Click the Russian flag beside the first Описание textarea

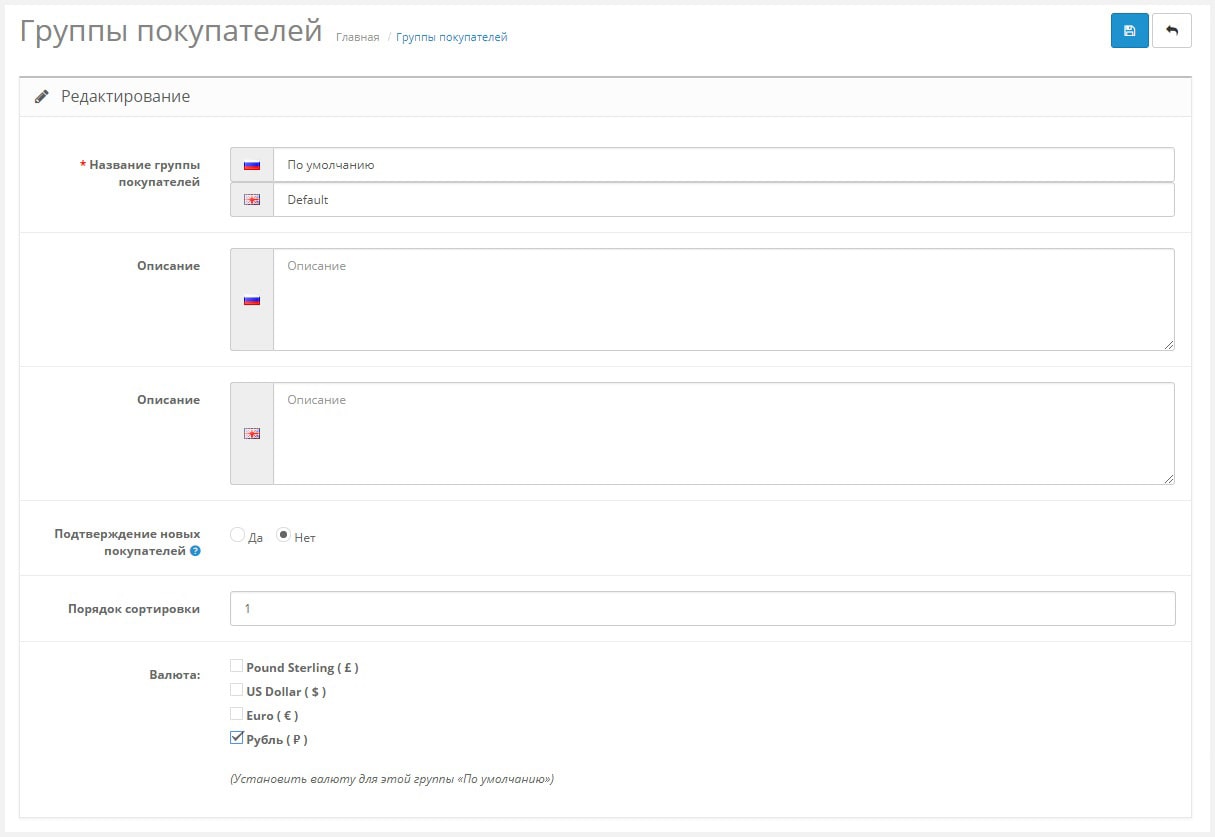coord(252,300)
